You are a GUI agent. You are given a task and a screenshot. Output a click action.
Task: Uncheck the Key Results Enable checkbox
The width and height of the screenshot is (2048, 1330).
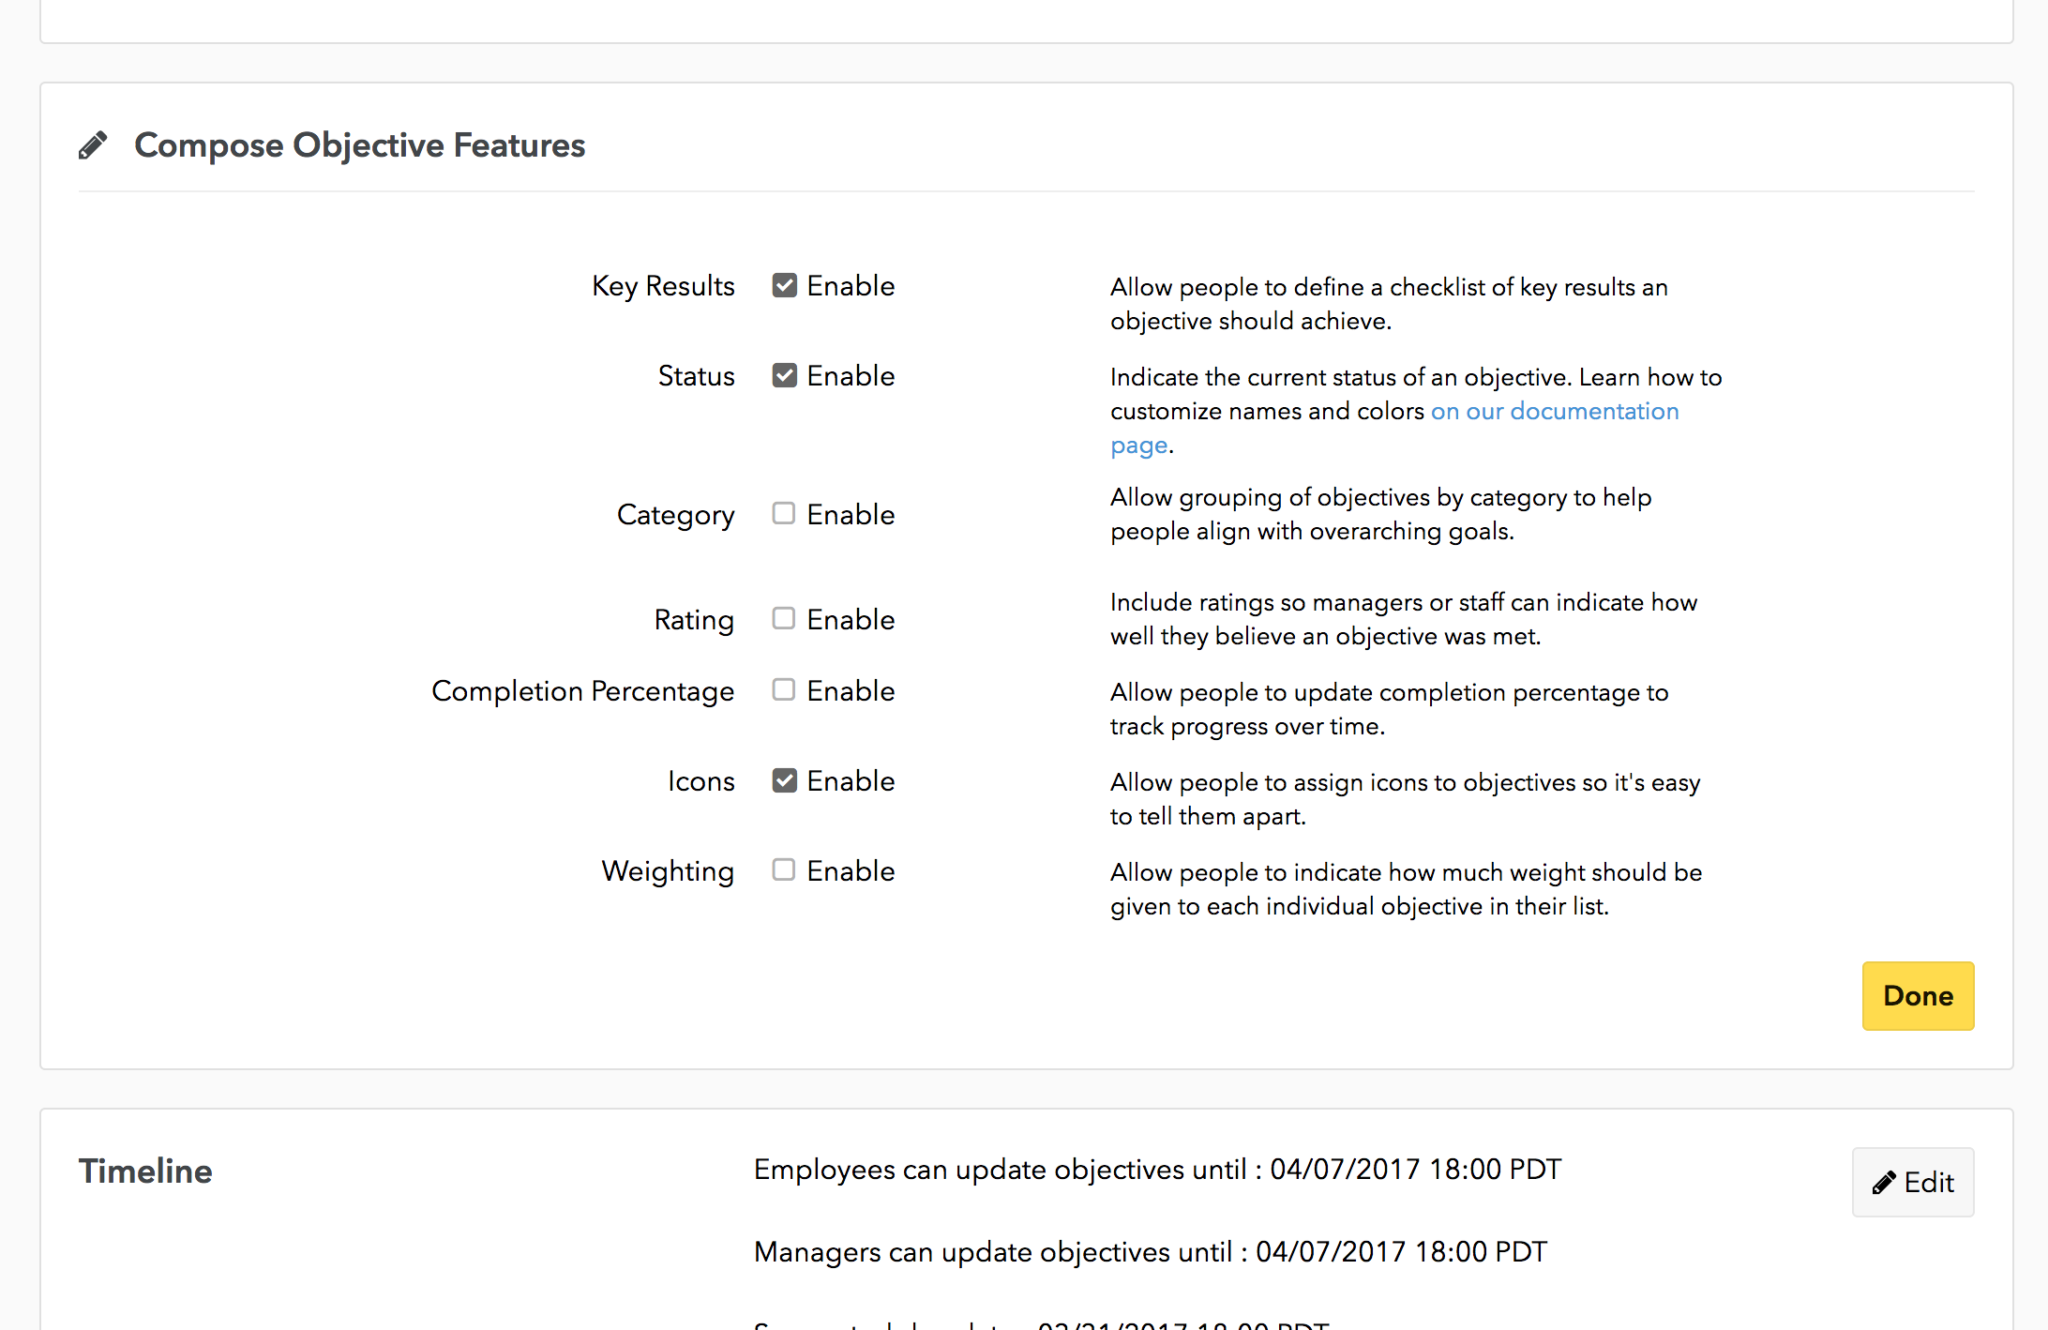[x=784, y=285]
